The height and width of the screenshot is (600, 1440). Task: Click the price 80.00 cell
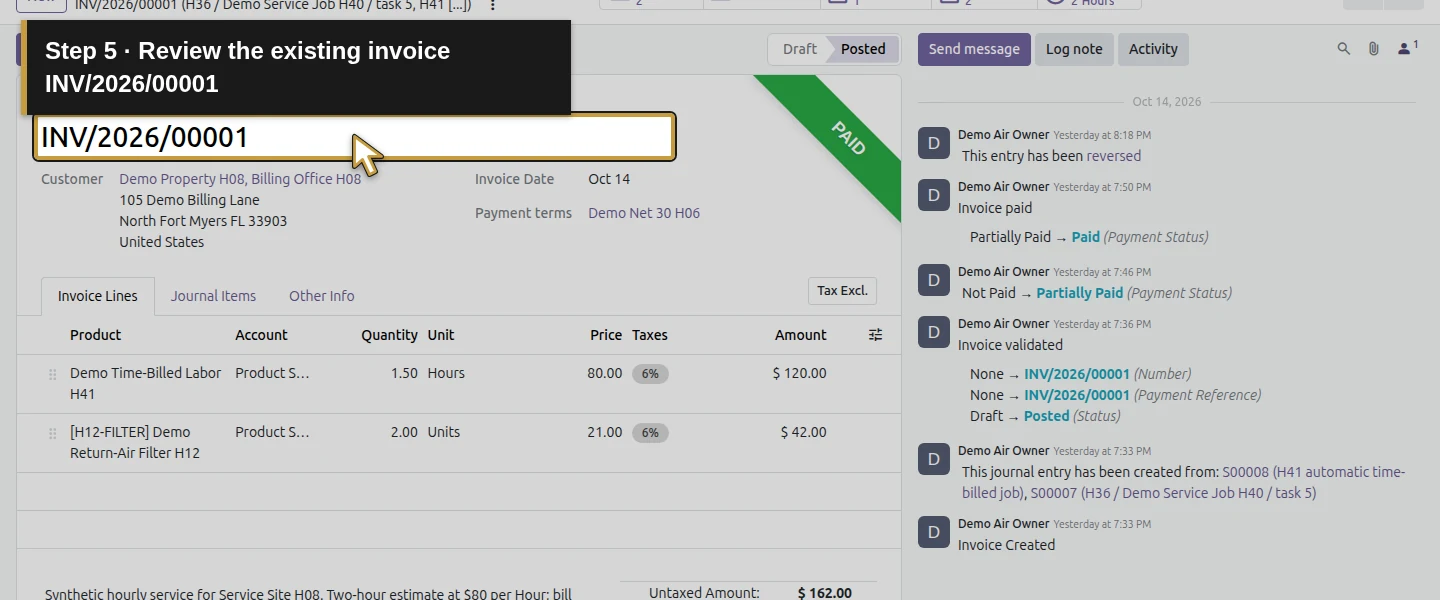[x=605, y=373]
